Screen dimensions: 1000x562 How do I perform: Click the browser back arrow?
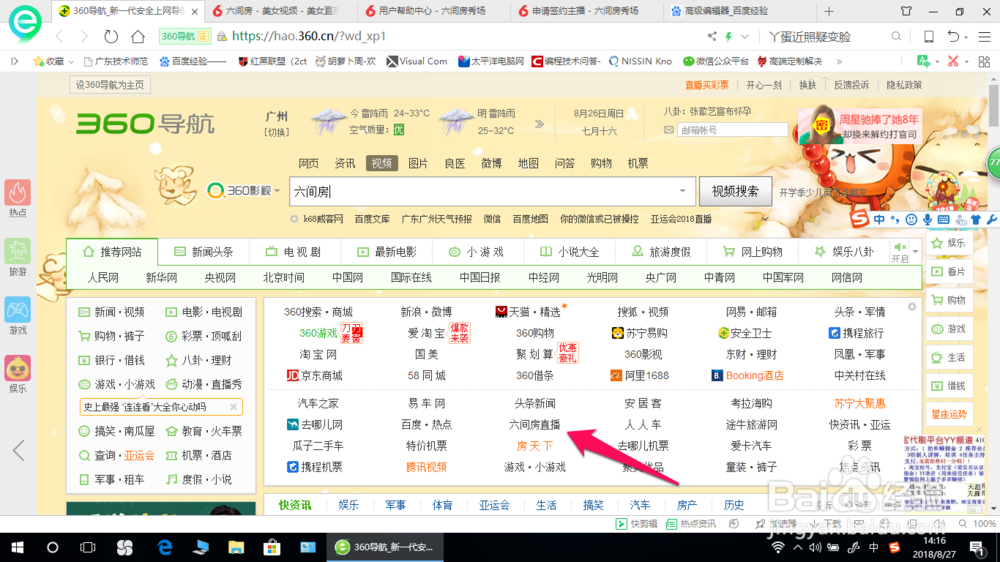(x=59, y=36)
